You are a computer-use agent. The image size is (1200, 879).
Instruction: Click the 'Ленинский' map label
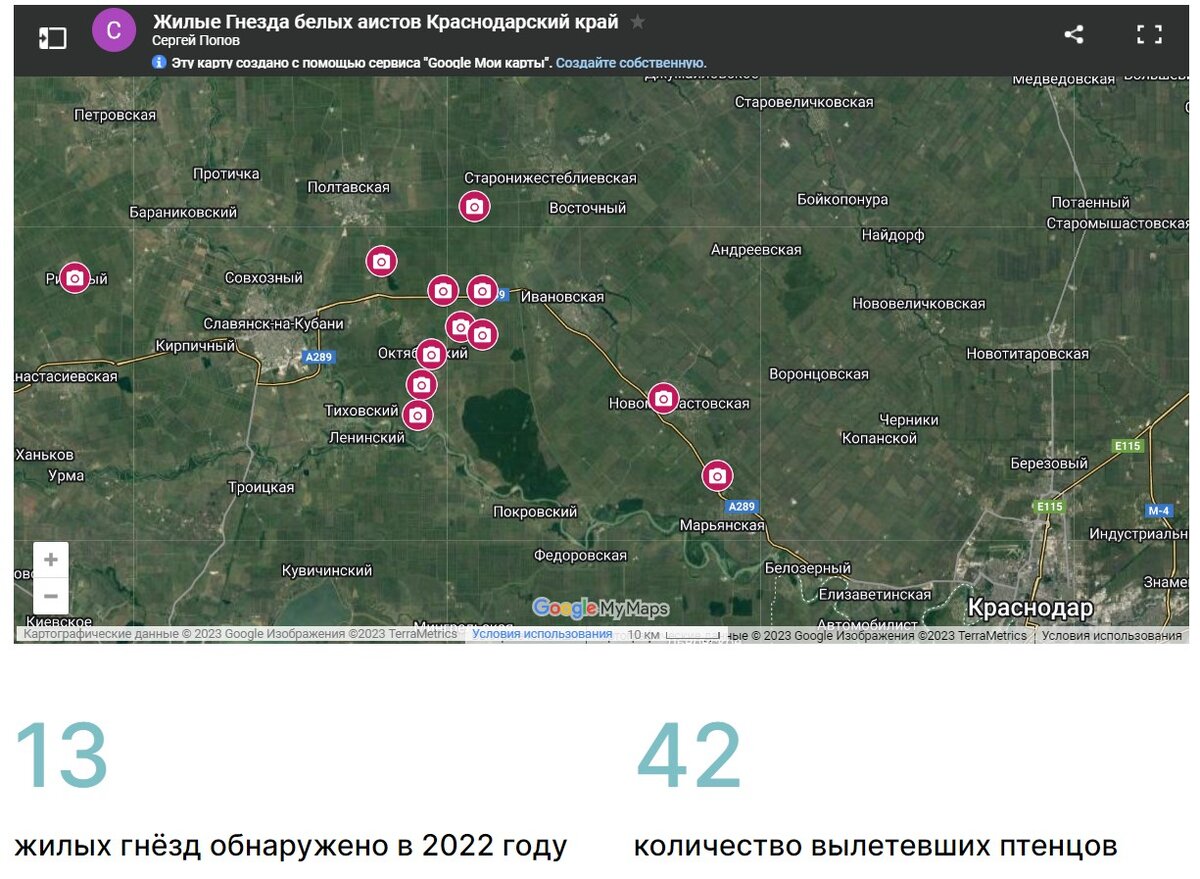point(367,437)
